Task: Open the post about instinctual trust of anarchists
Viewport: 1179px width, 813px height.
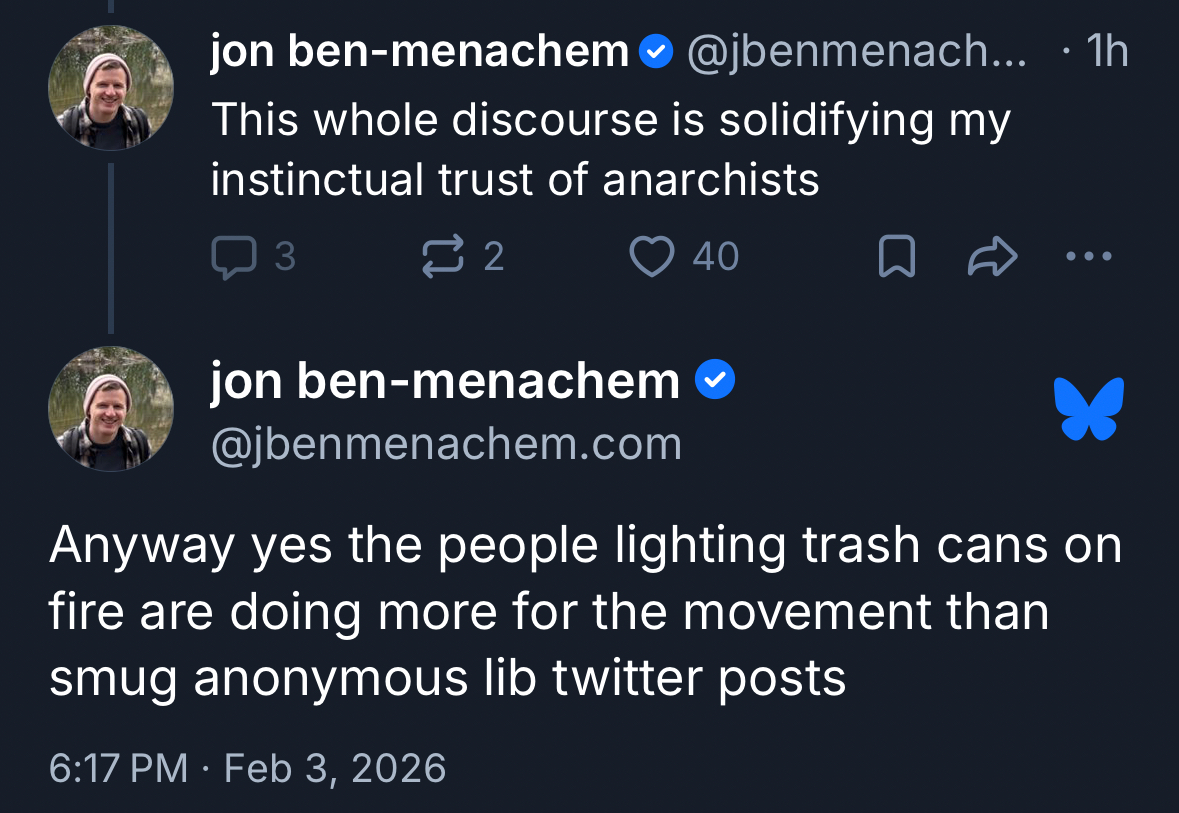Action: [610, 150]
